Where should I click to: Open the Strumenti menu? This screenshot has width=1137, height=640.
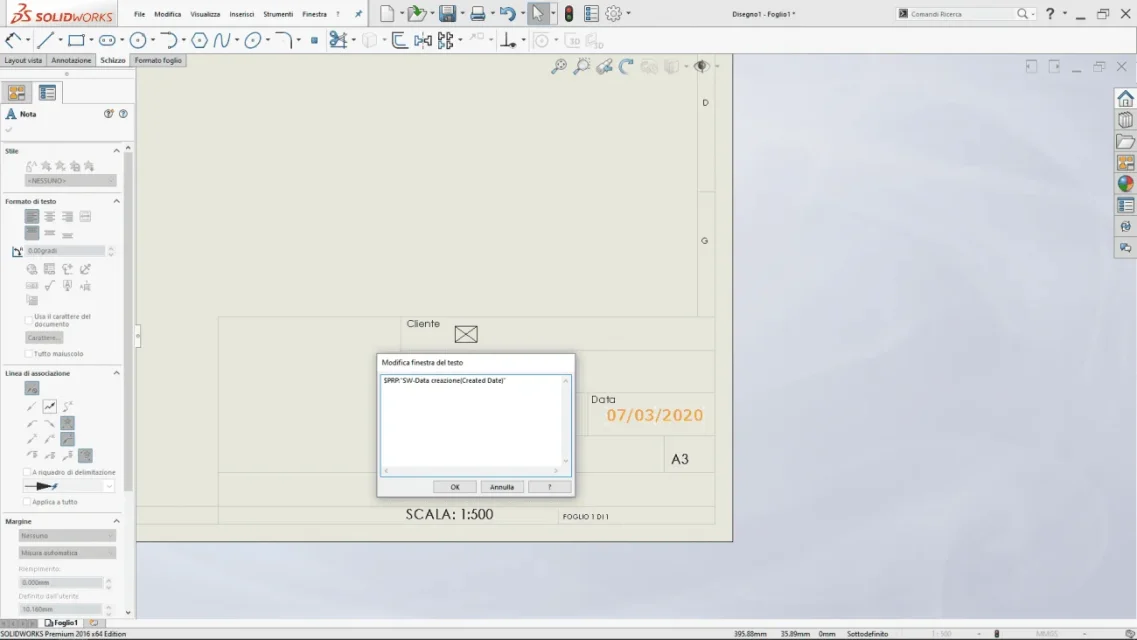tap(278, 14)
